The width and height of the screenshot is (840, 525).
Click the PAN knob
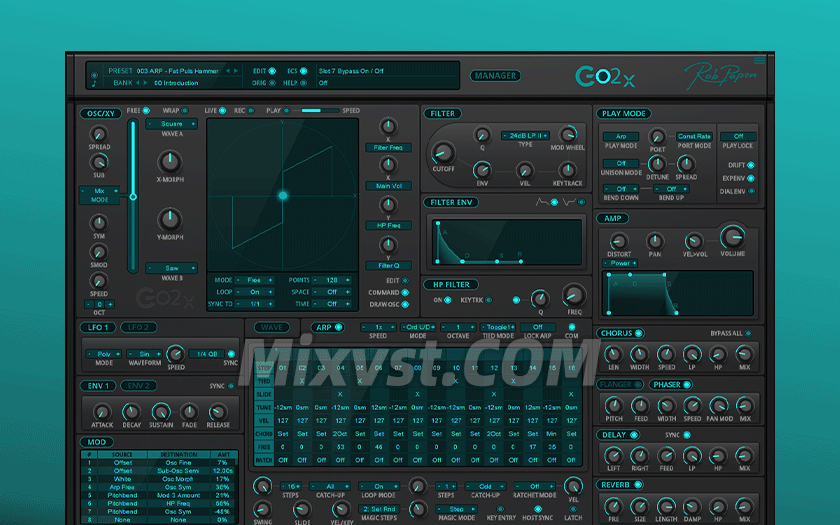(655, 241)
